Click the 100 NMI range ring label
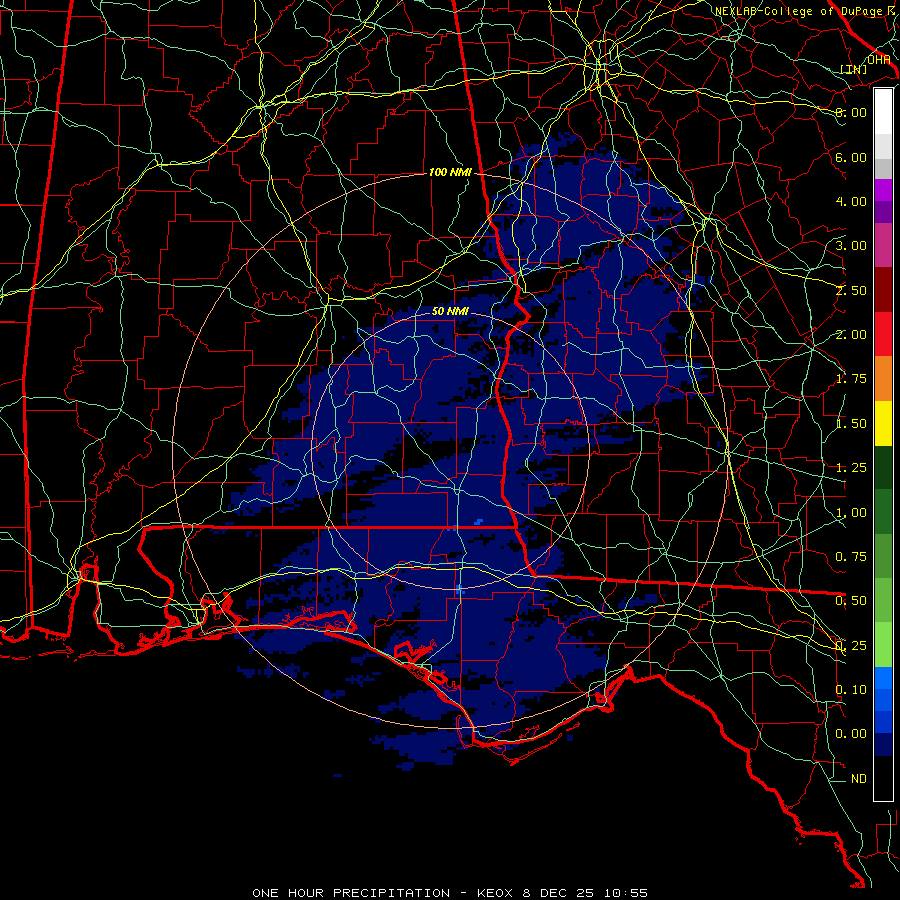900x900 pixels. (450, 172)
